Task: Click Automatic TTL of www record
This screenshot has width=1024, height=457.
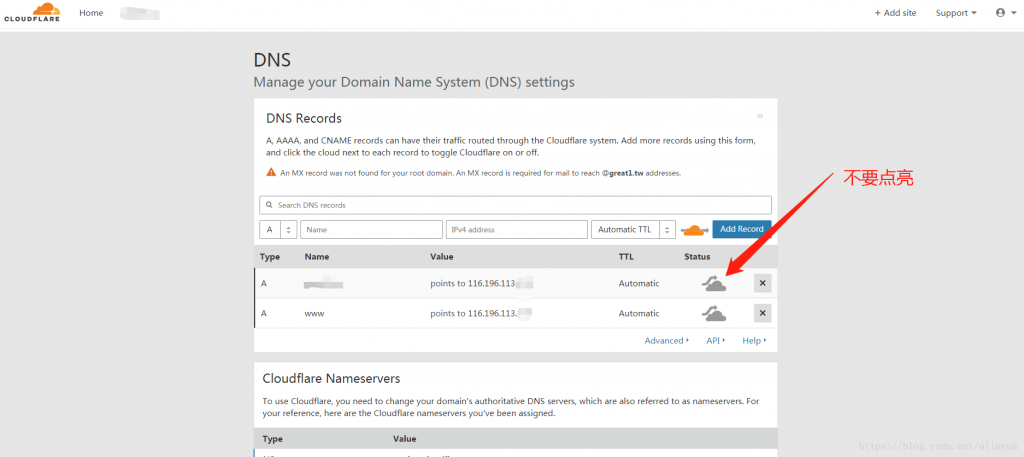Action: (639, 313)
